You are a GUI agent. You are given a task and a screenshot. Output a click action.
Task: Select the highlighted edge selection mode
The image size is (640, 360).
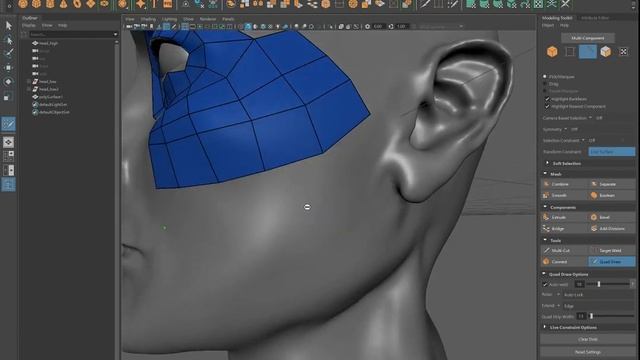click(x=588, y=52)
